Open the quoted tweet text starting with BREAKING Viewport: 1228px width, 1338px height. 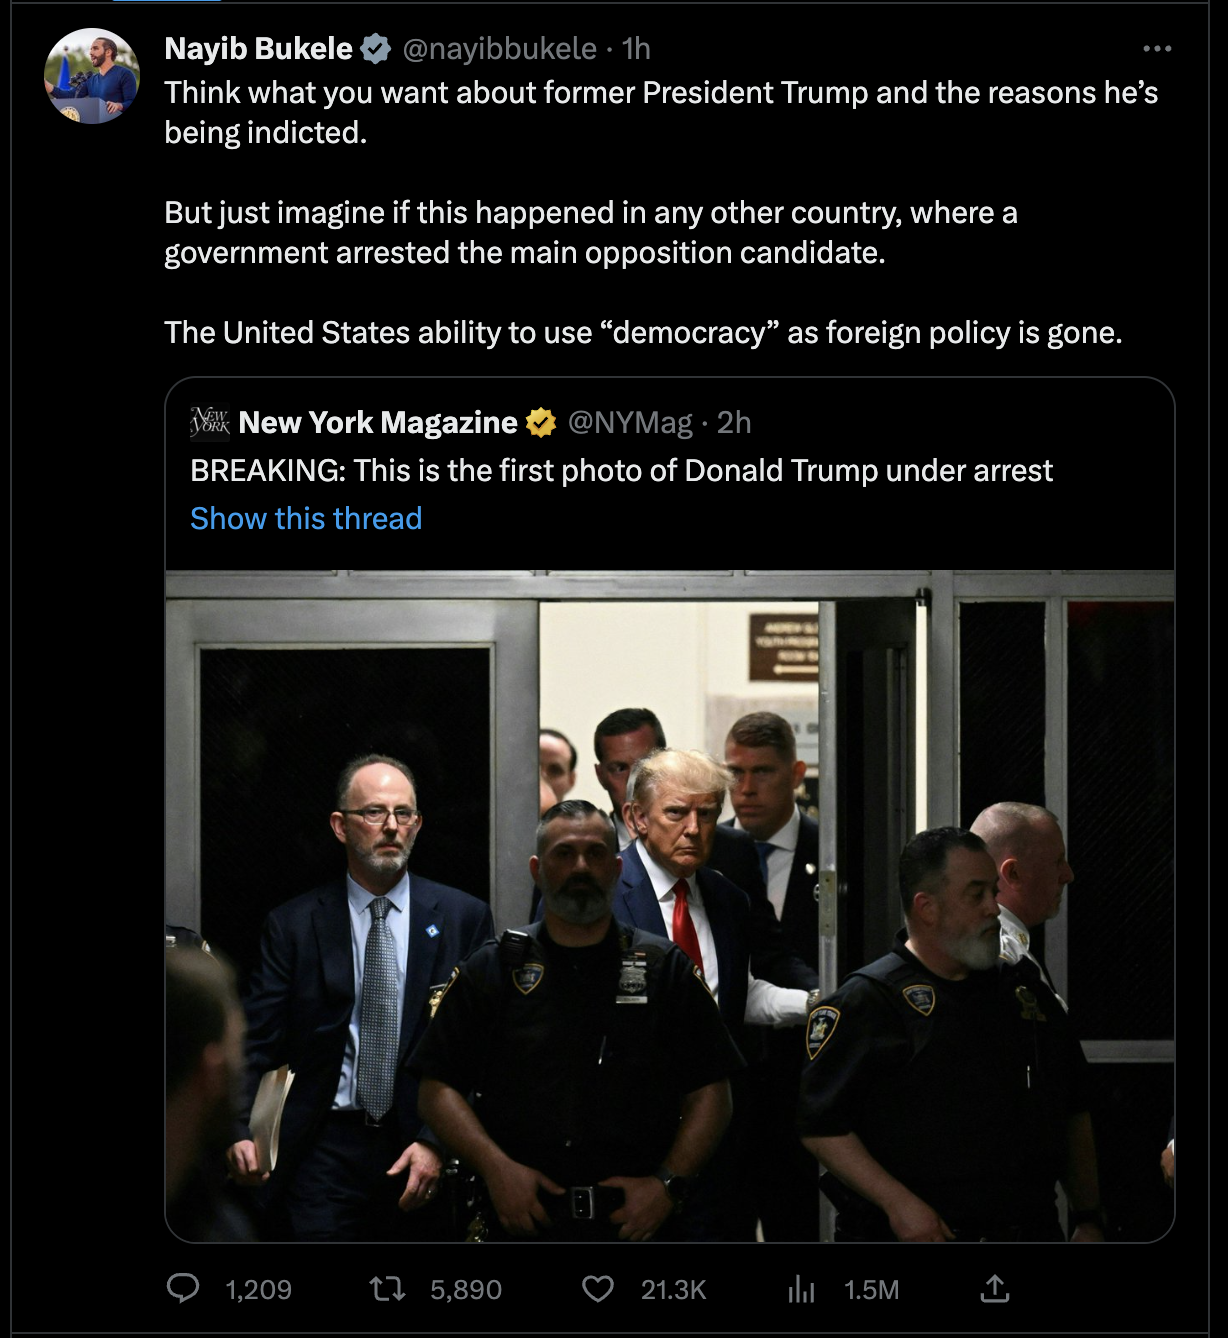coord(621,470)
